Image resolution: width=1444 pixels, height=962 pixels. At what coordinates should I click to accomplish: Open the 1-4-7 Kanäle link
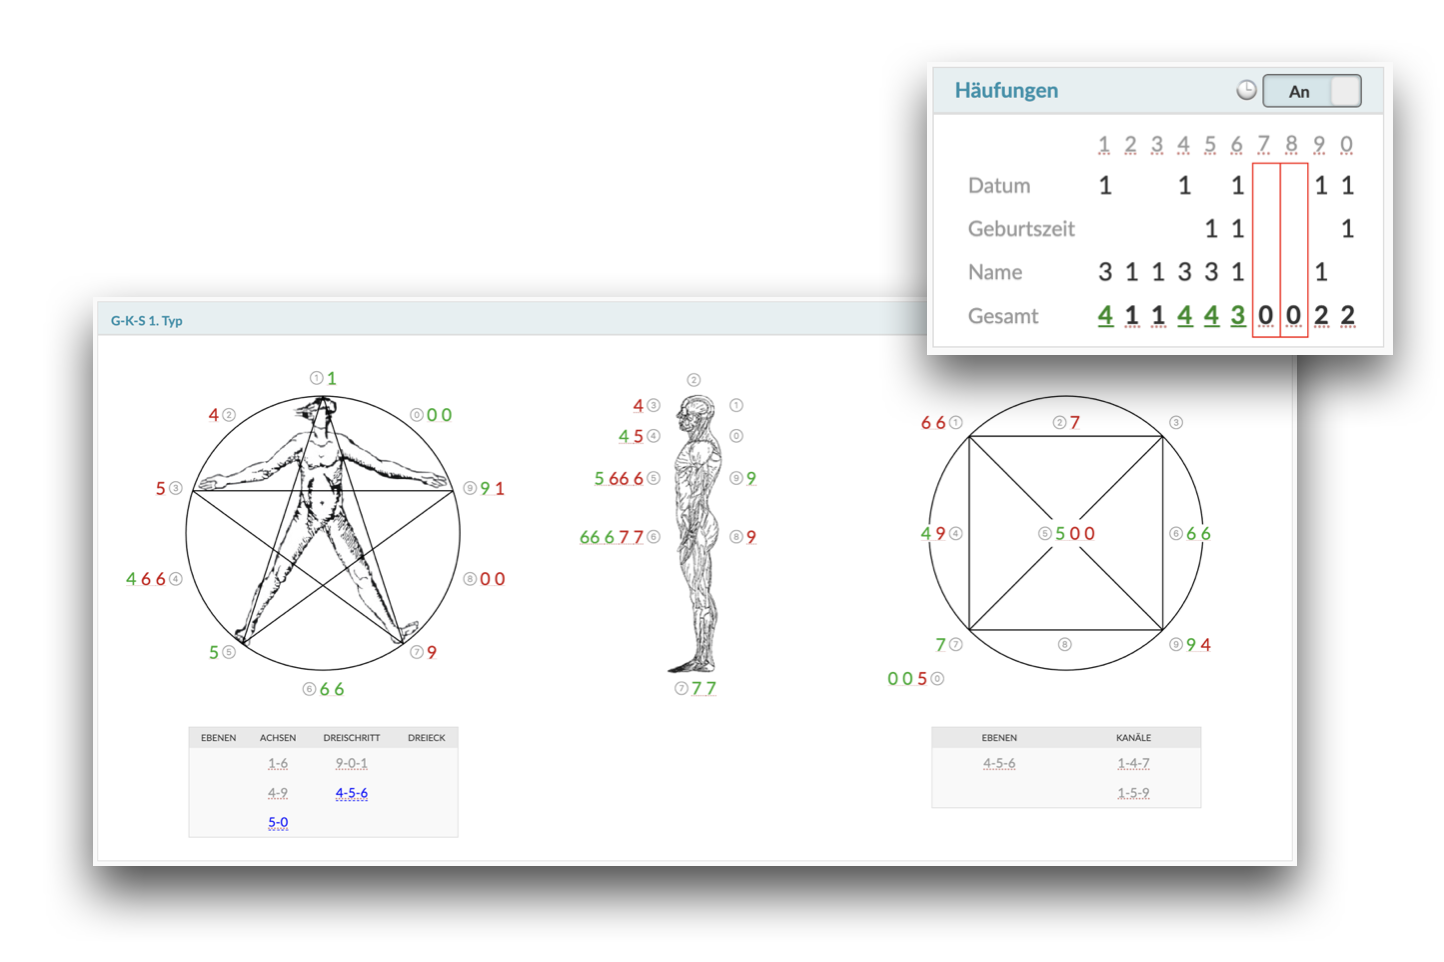tap(1133, 764)
